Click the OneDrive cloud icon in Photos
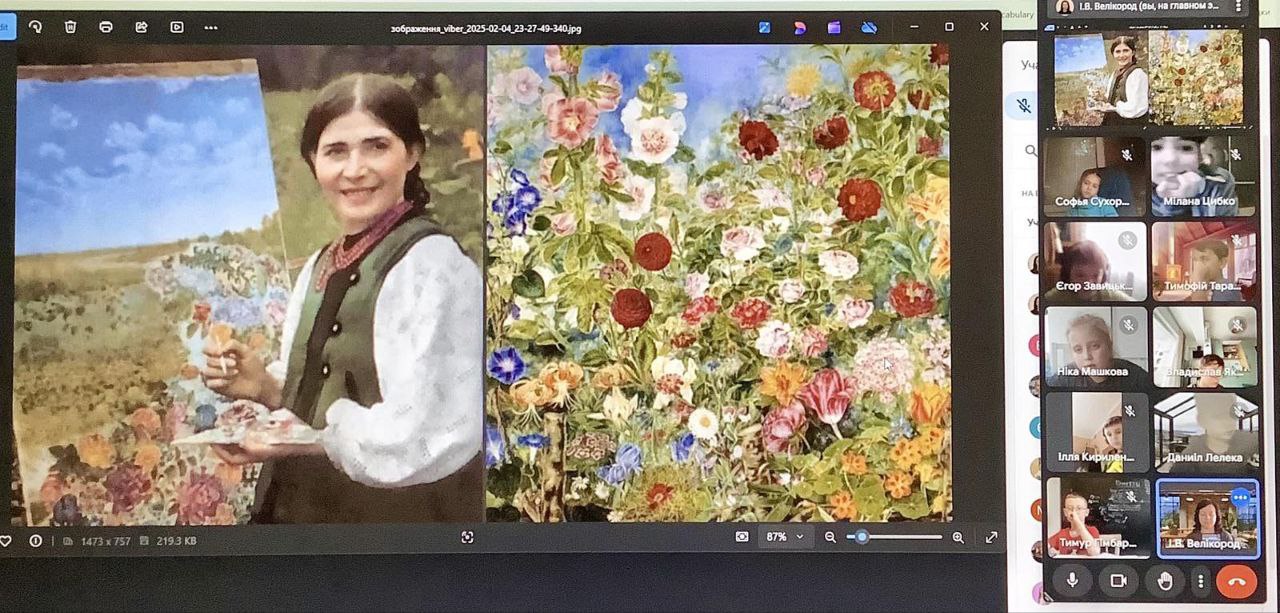Screen dimensions: 1280x613 [869, 28]
